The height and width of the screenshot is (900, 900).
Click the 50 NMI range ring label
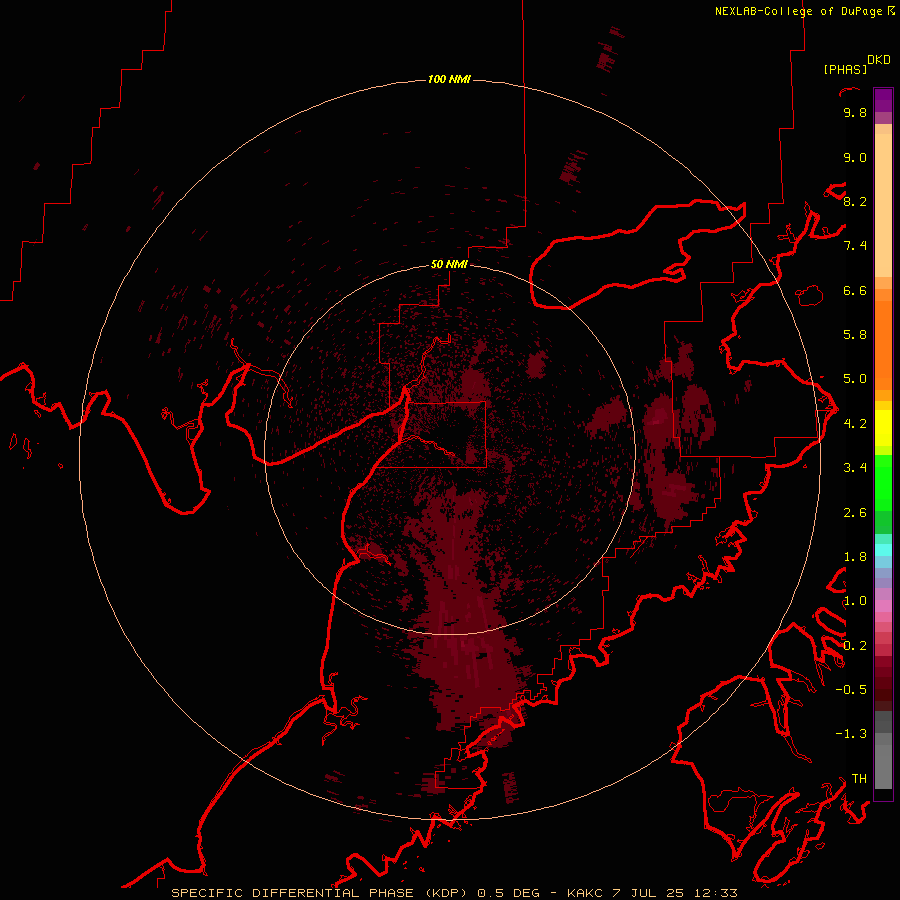(449, 264)
